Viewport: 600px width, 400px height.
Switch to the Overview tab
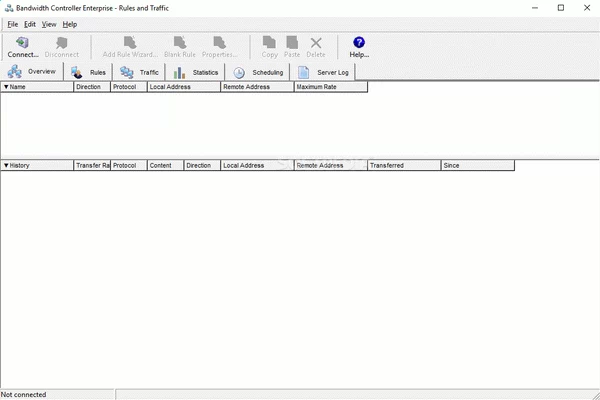[32, 72]
